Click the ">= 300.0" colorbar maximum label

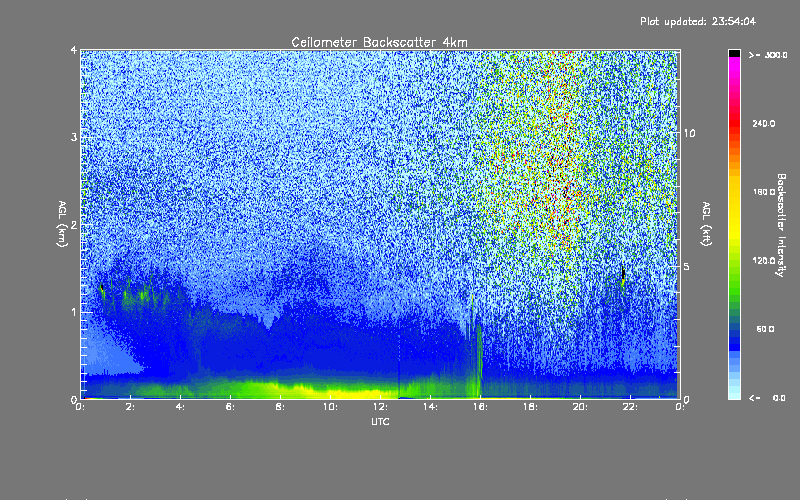(768, 55)
